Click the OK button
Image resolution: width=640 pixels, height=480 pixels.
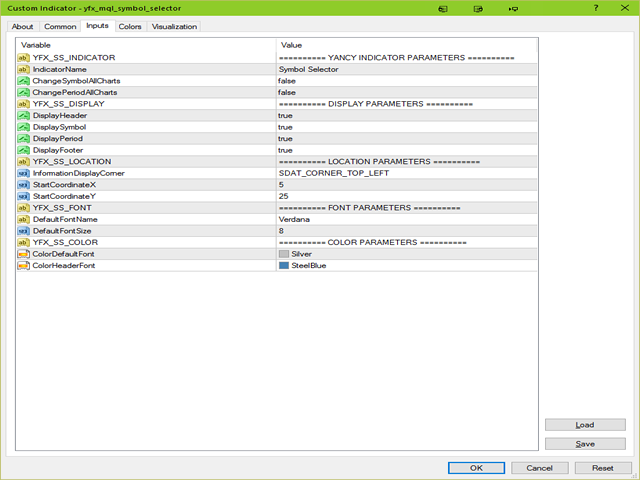[x=476, y=467]
